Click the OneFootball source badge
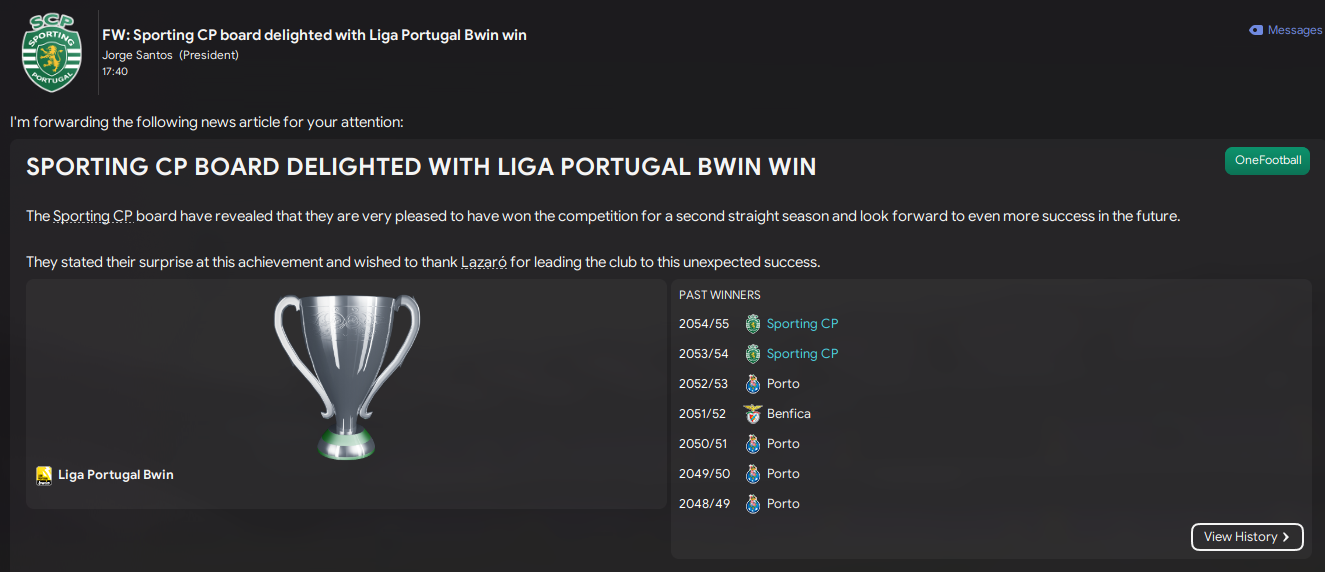This screenshot has height=572, width=1325. 1267,160
